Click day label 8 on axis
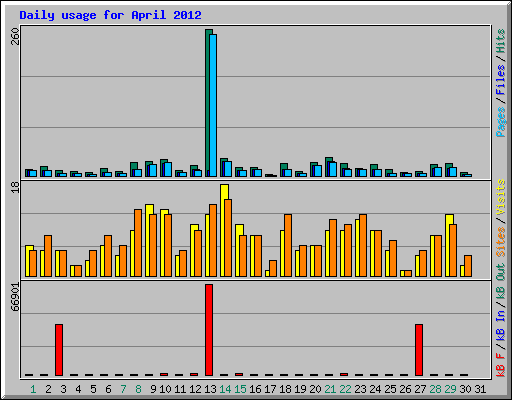This screenshot has height=400, width=512. pos(138,389)
